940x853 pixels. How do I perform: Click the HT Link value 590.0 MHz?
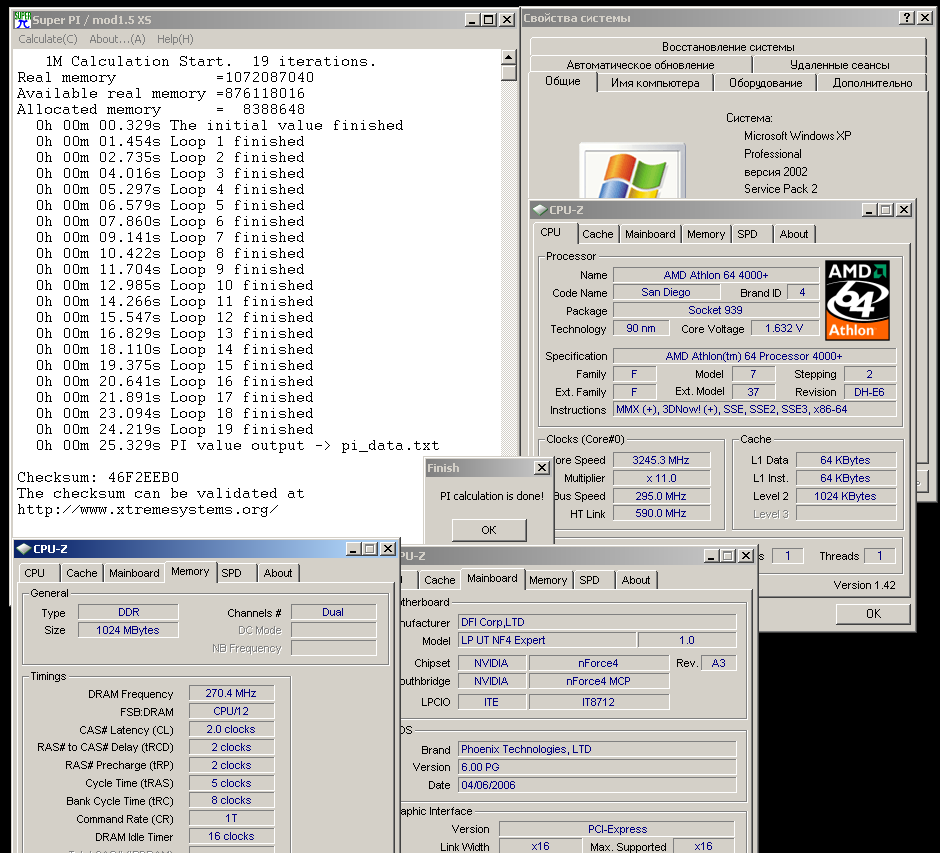tap(661, 513)
